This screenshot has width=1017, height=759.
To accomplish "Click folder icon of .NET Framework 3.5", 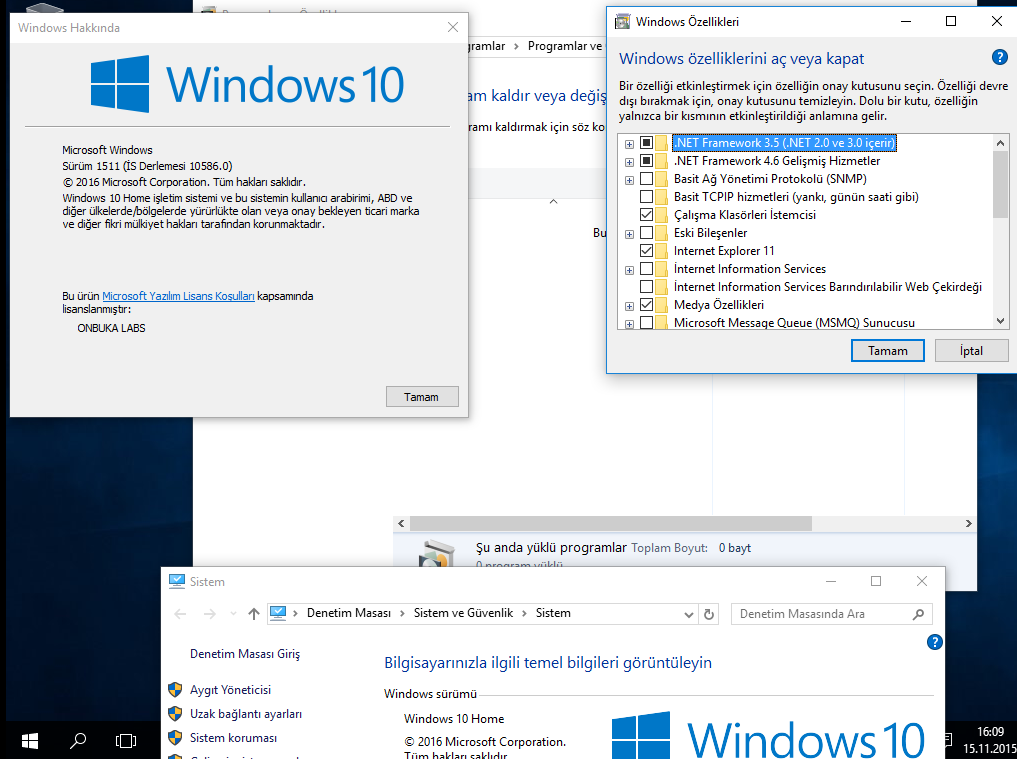I will point(662,143).
